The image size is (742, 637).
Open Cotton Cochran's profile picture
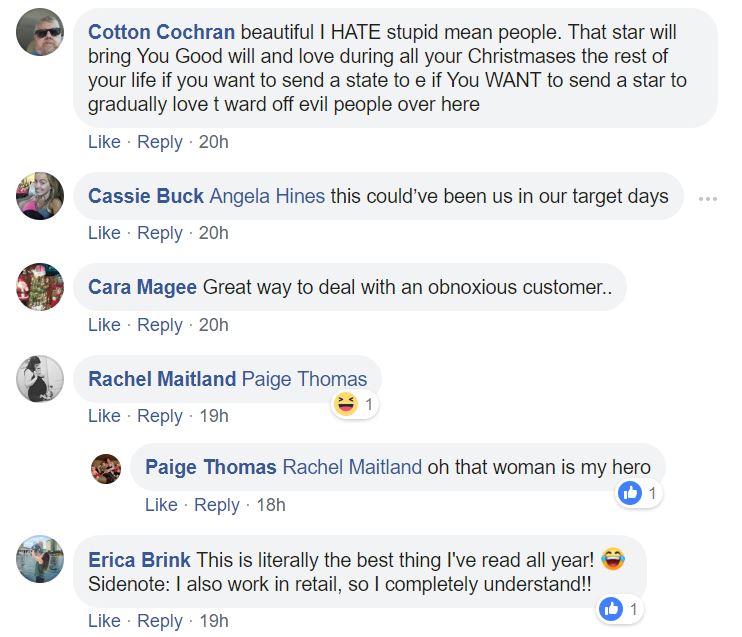40,33
